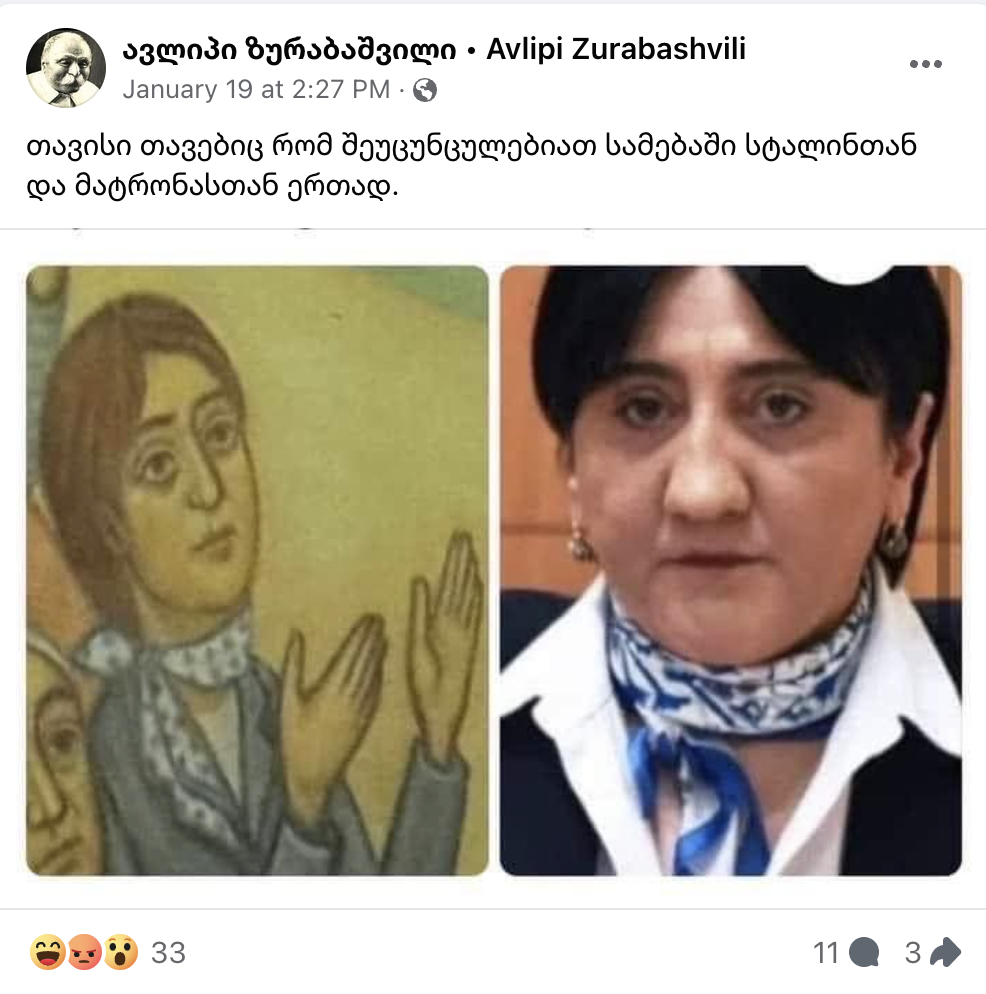Viewport: 986px width, 994px height.
Task: Click the Georgian-script page name ავლიპი ზურაბაშვილი
Action: [x=289, y=49]
